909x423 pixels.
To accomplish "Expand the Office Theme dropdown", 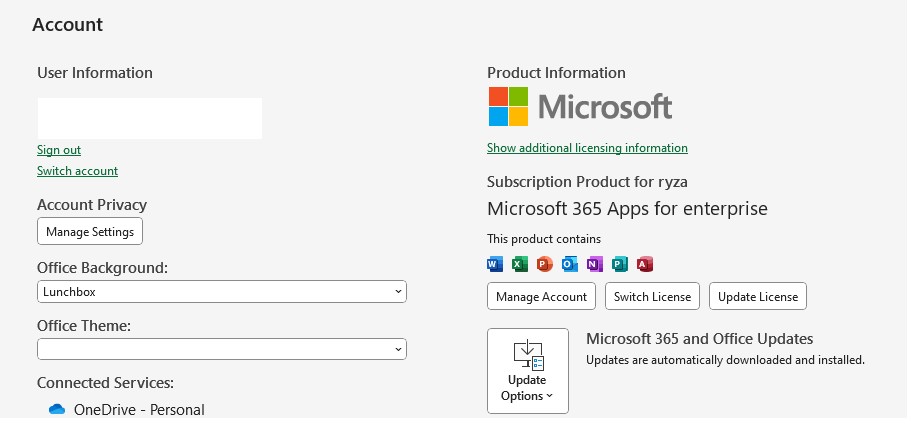I will point(222,349).
